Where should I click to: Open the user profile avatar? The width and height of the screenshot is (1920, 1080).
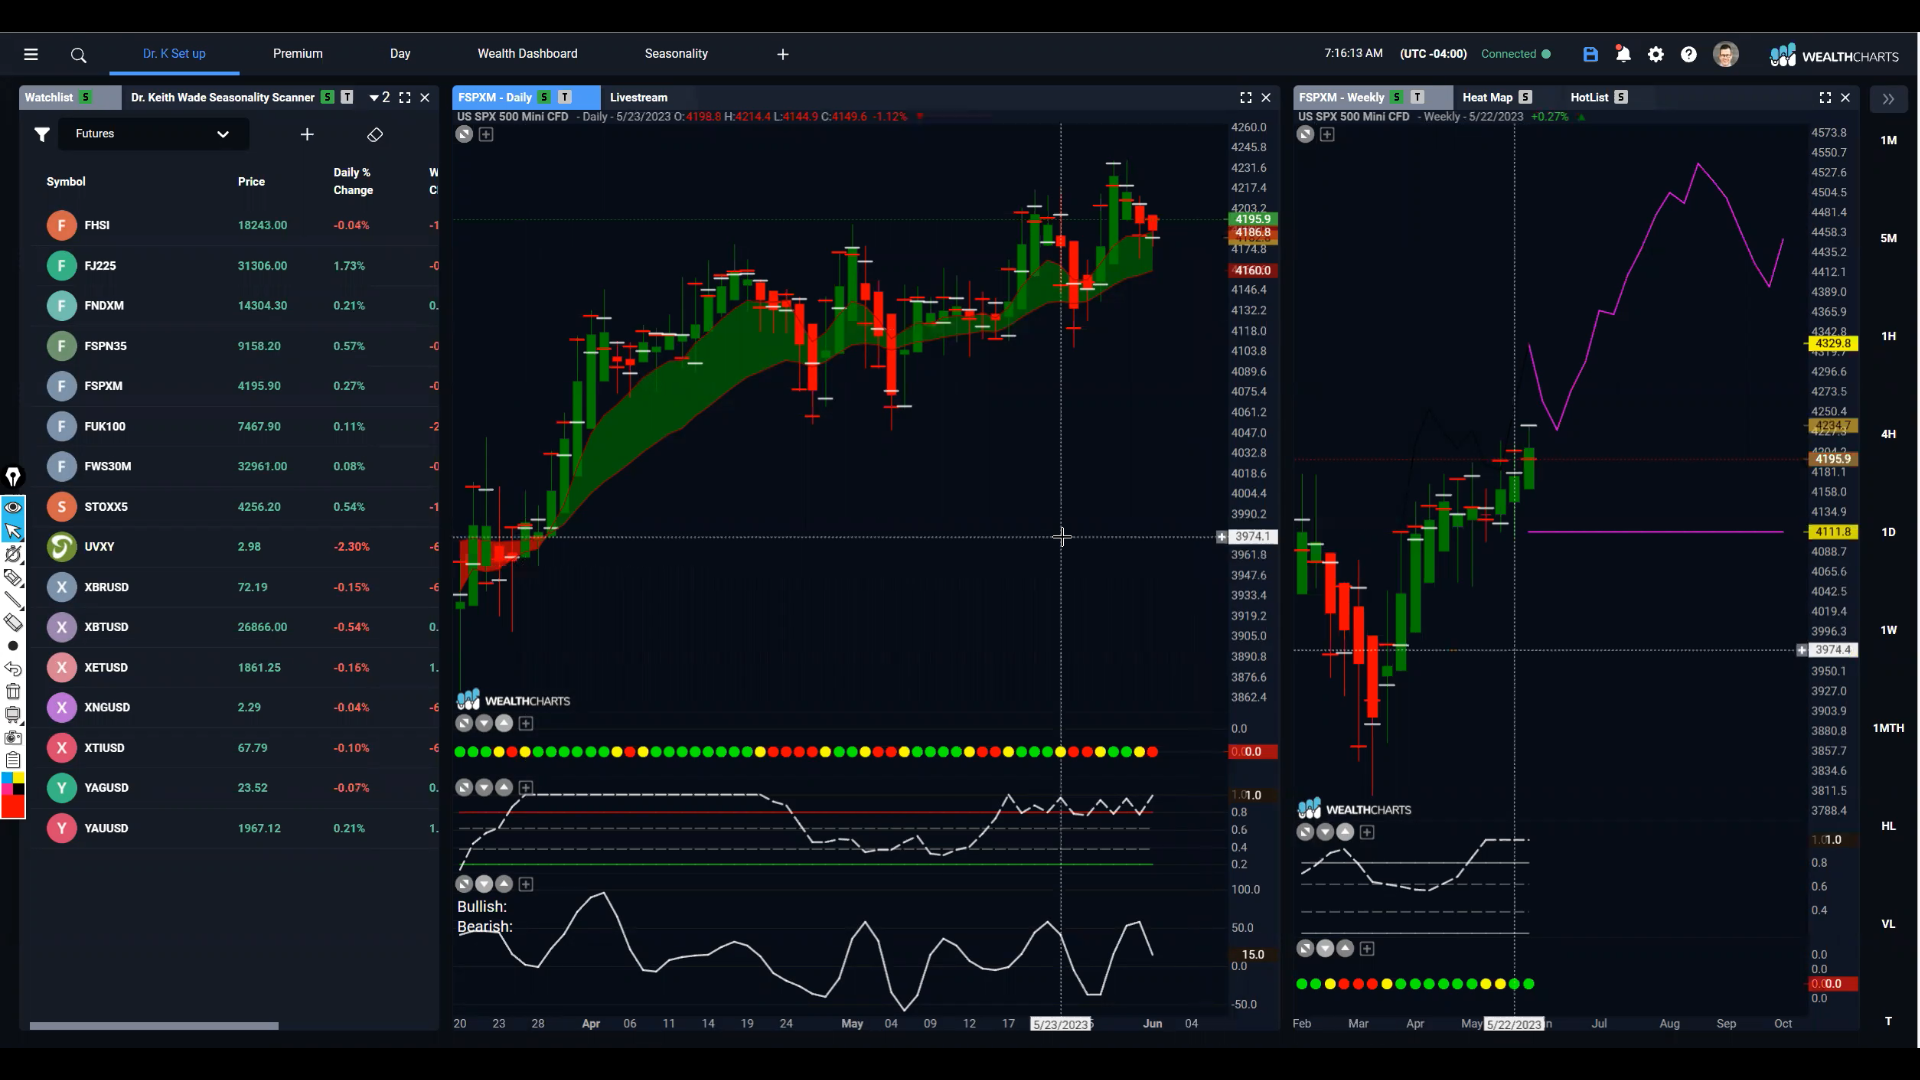[1725, 55]
